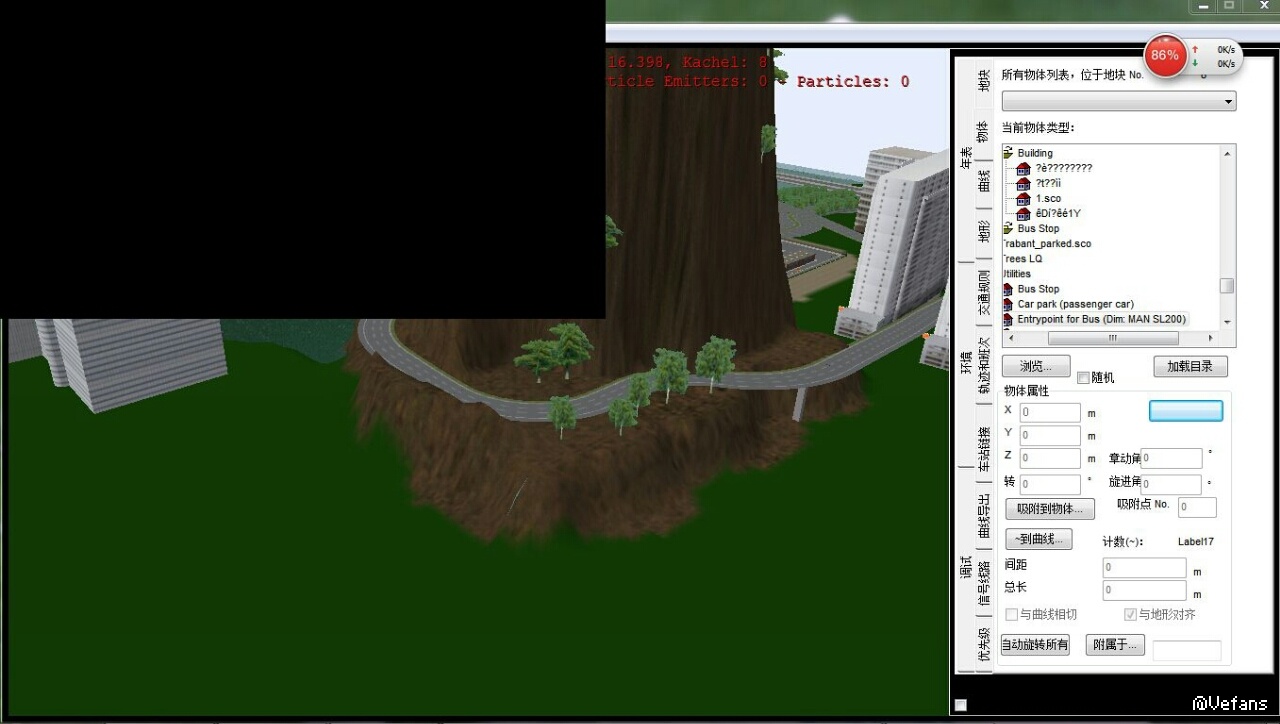Click the 加载目录 button

point(1190,366)
